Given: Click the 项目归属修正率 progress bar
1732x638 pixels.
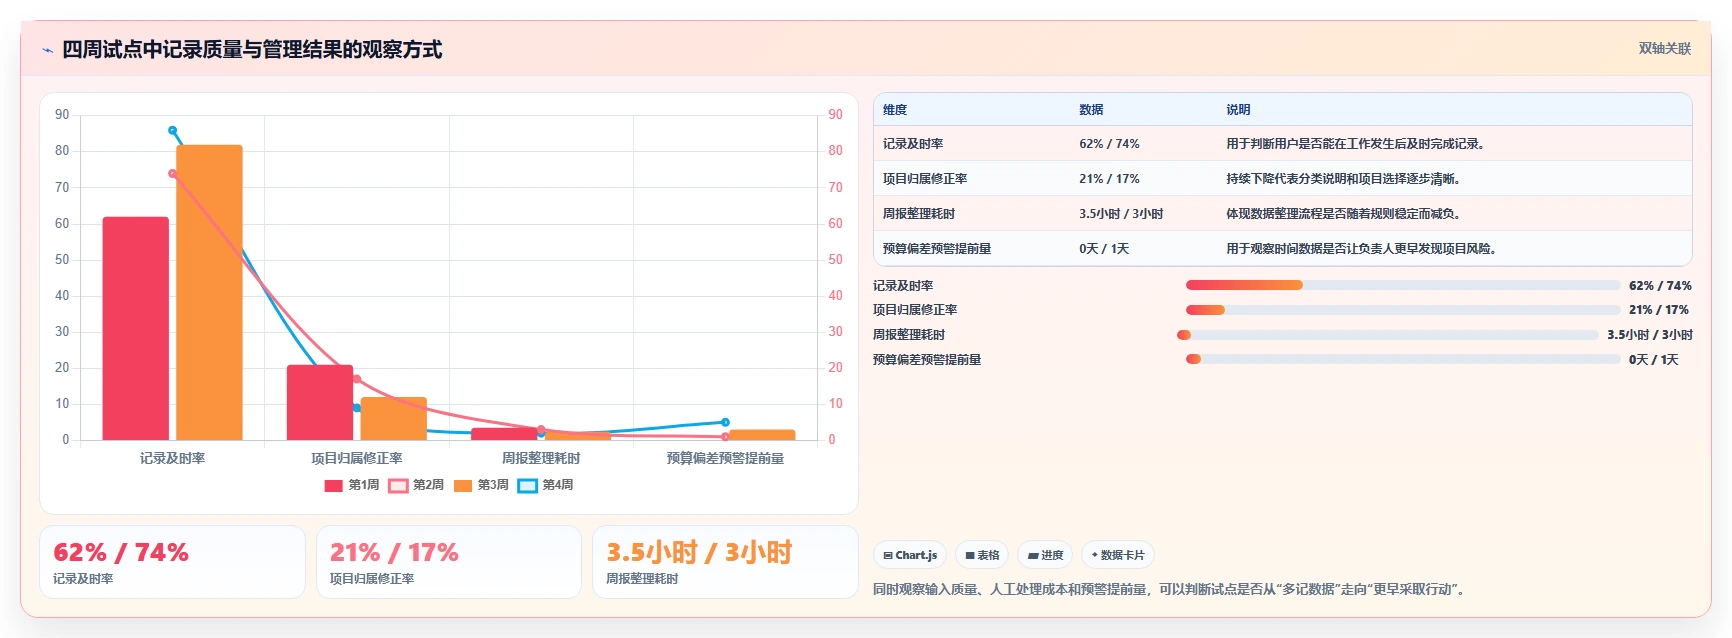Looking at the screenshot, I should click(1403, 310).
